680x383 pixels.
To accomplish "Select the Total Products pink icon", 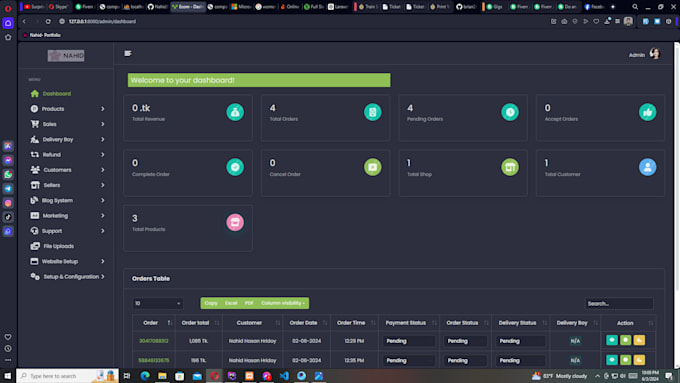I will point(235,223).
